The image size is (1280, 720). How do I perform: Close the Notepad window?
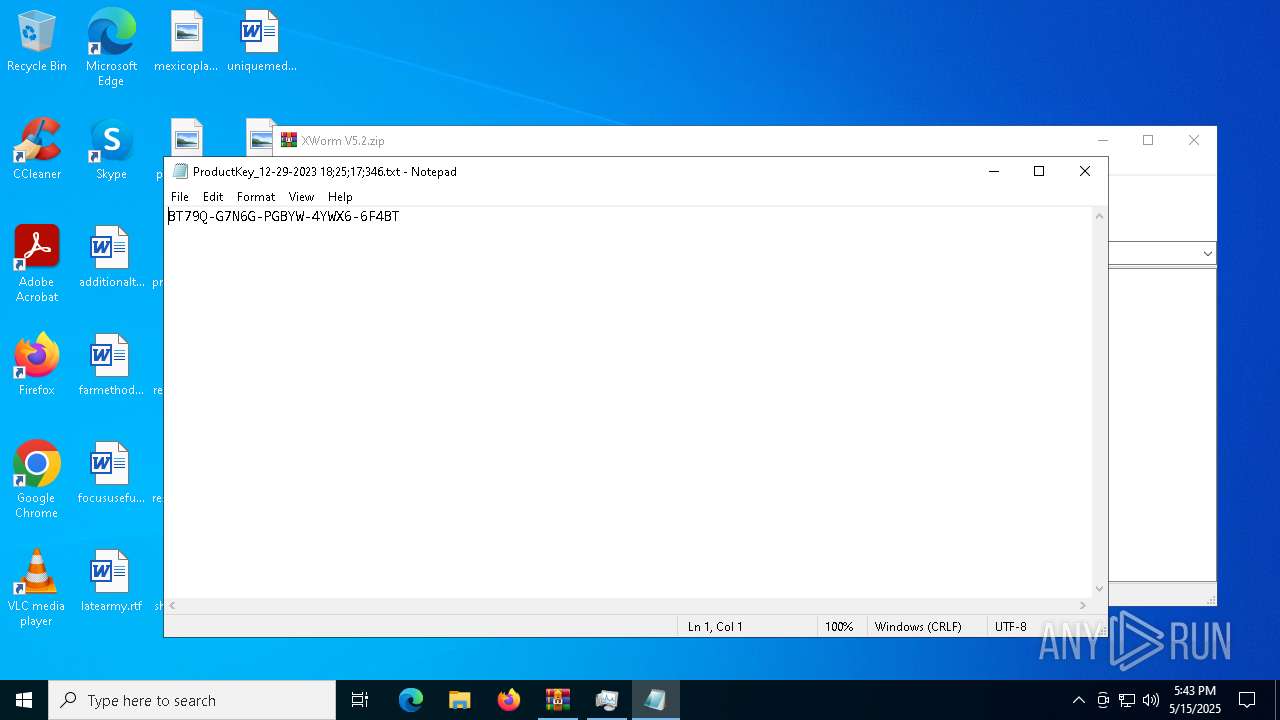(1085, 172)
